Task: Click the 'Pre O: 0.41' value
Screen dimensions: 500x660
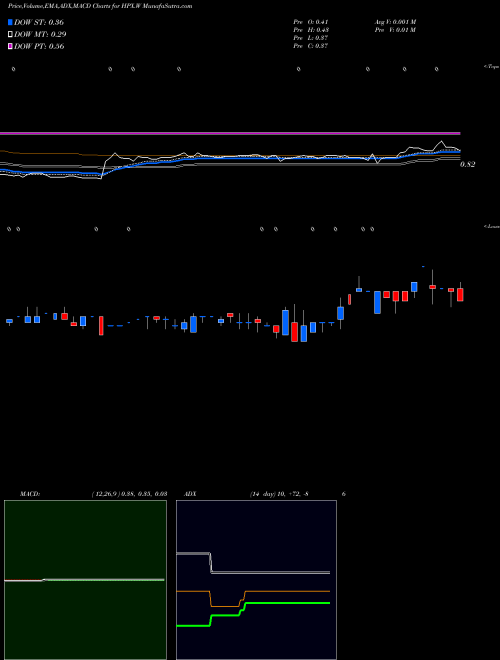Action: coord(311,22)
